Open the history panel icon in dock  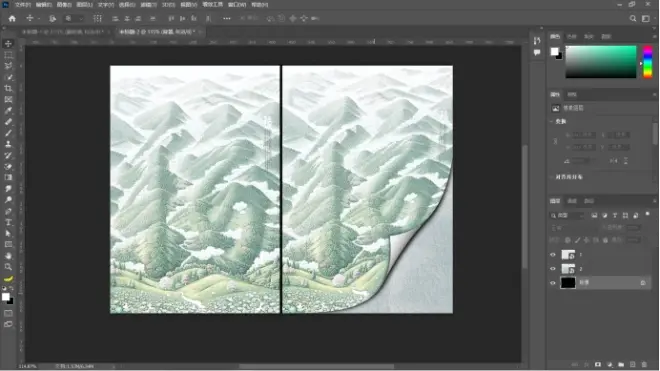point(537,40)
